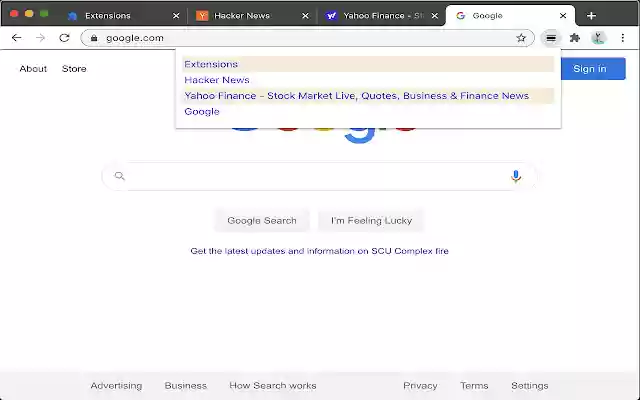Bookmark this page with the star icon
640x400 pixels.
click(x=521, y=38)
